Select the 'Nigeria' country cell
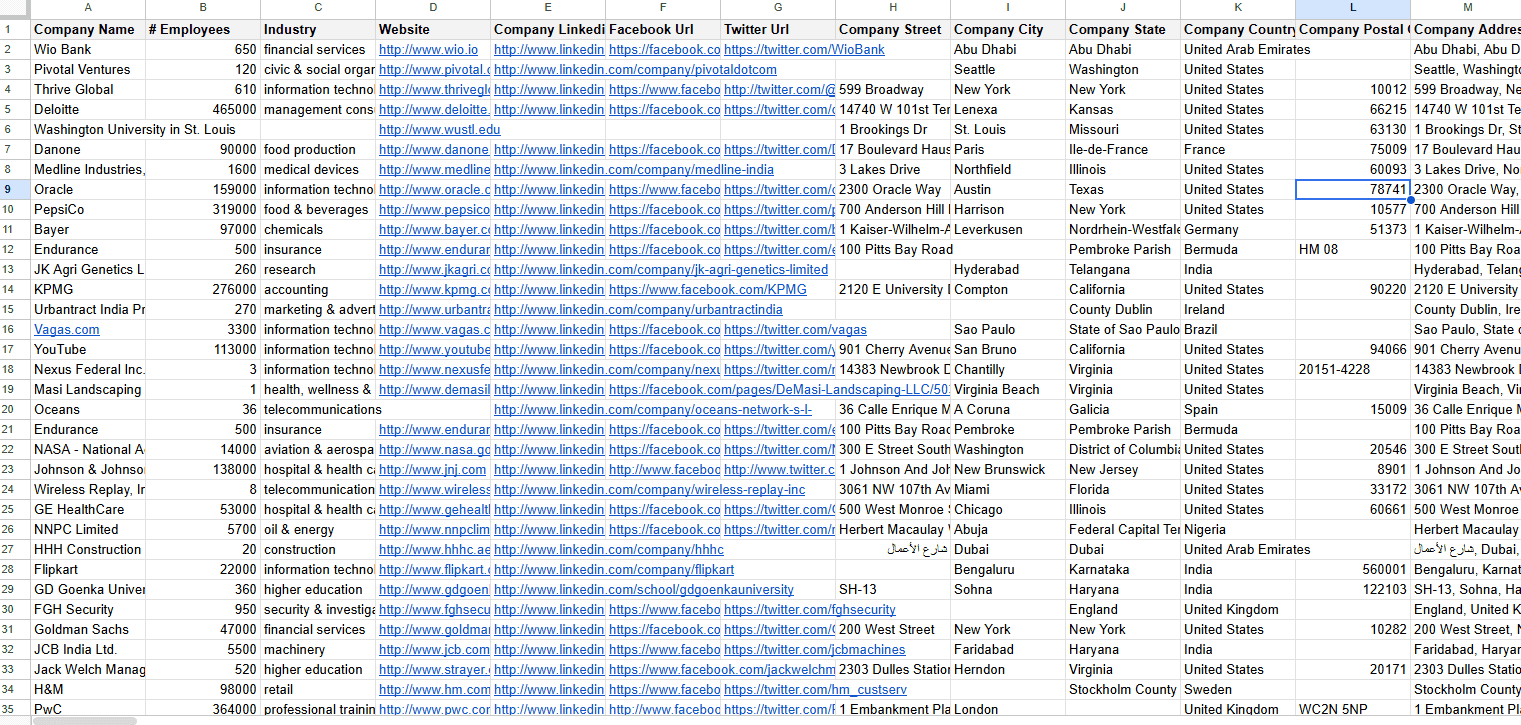Screen dimensions: 1521x725 1238,529
